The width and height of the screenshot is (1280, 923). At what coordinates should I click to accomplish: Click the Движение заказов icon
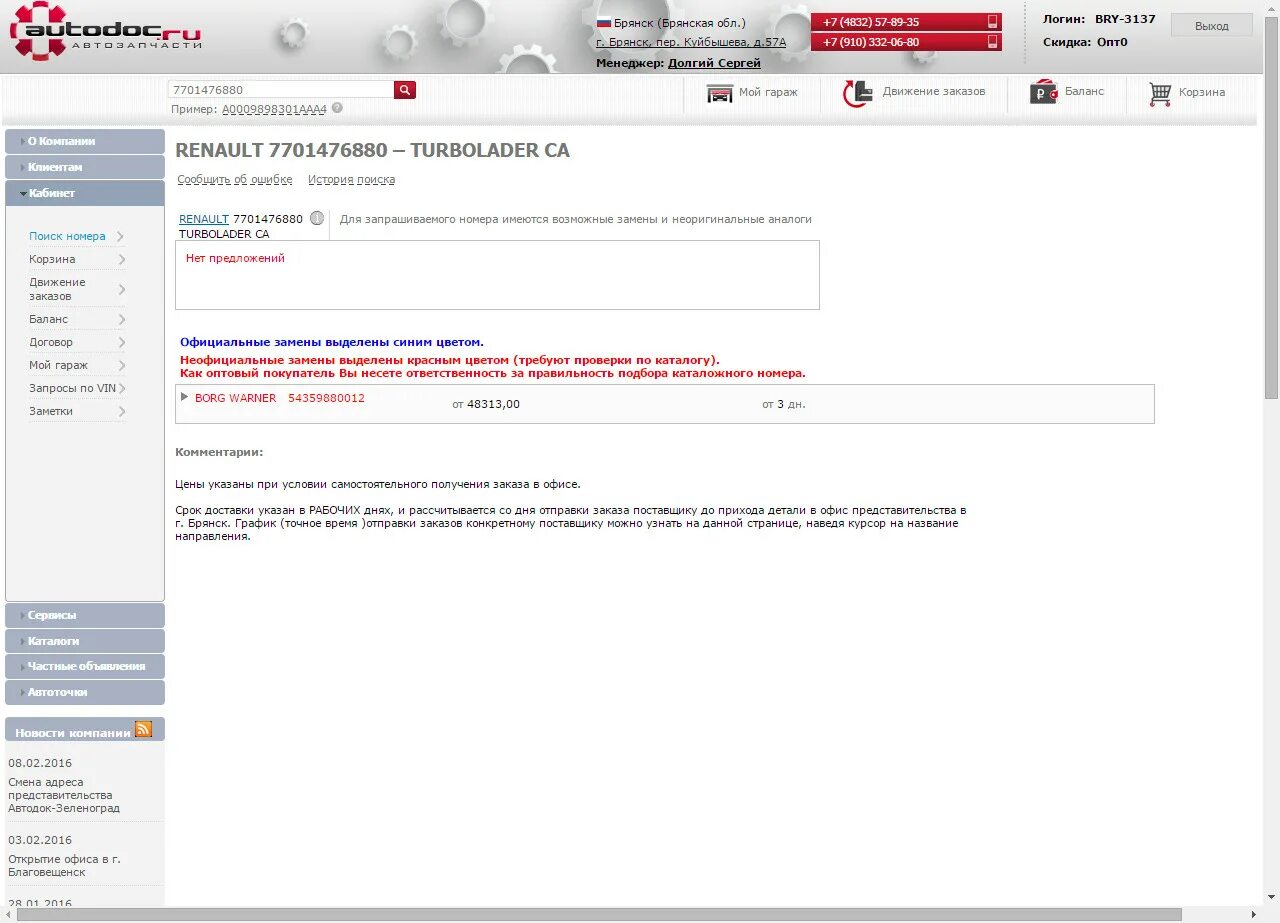click(x=857, y=93)
